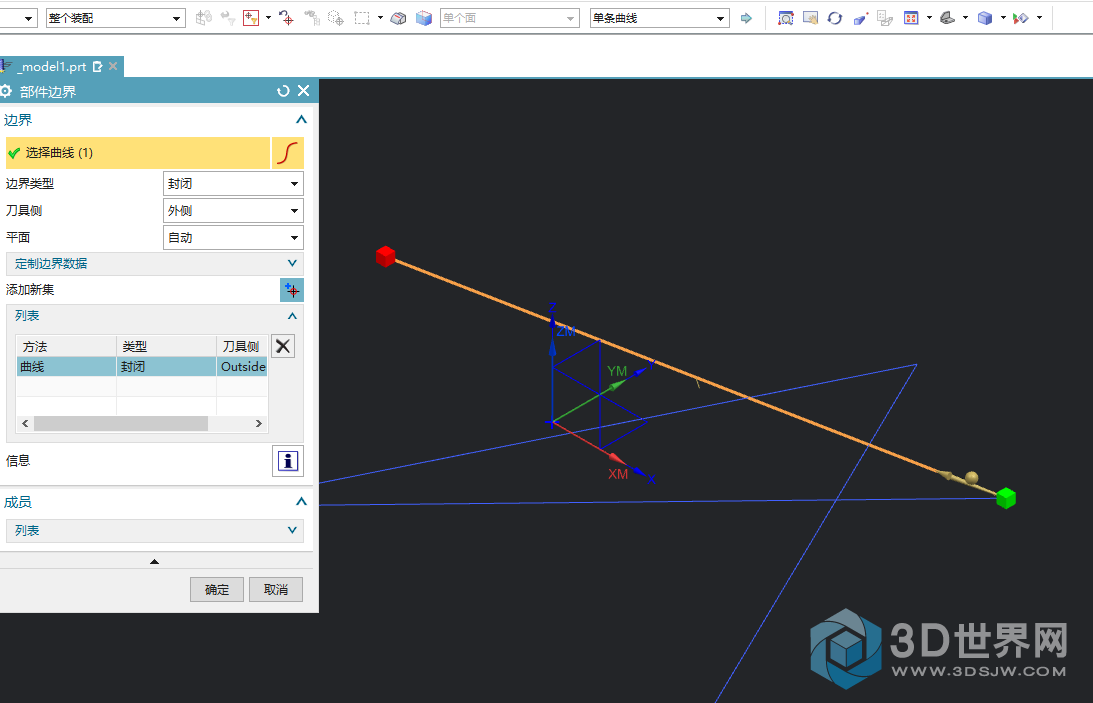
Task: Click the 添加新集 add new set icon
Action: pyautogui.click(x=291, y=290)
